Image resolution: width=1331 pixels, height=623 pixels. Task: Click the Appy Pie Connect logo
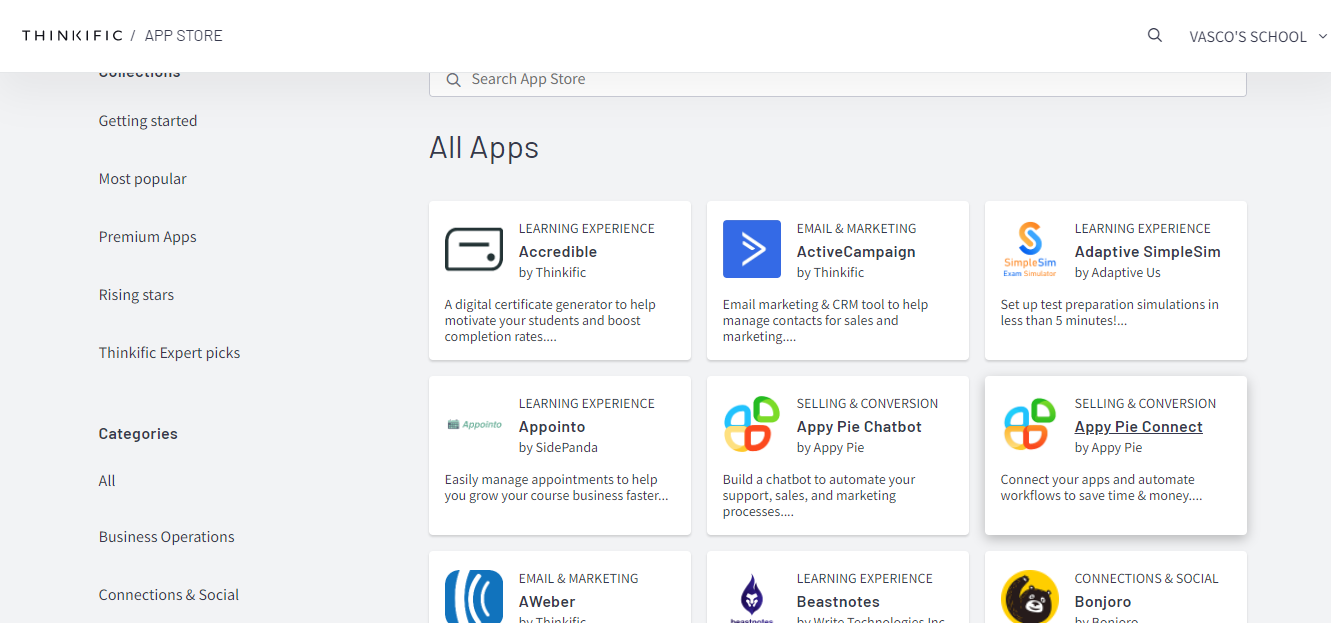(1030, 424)
